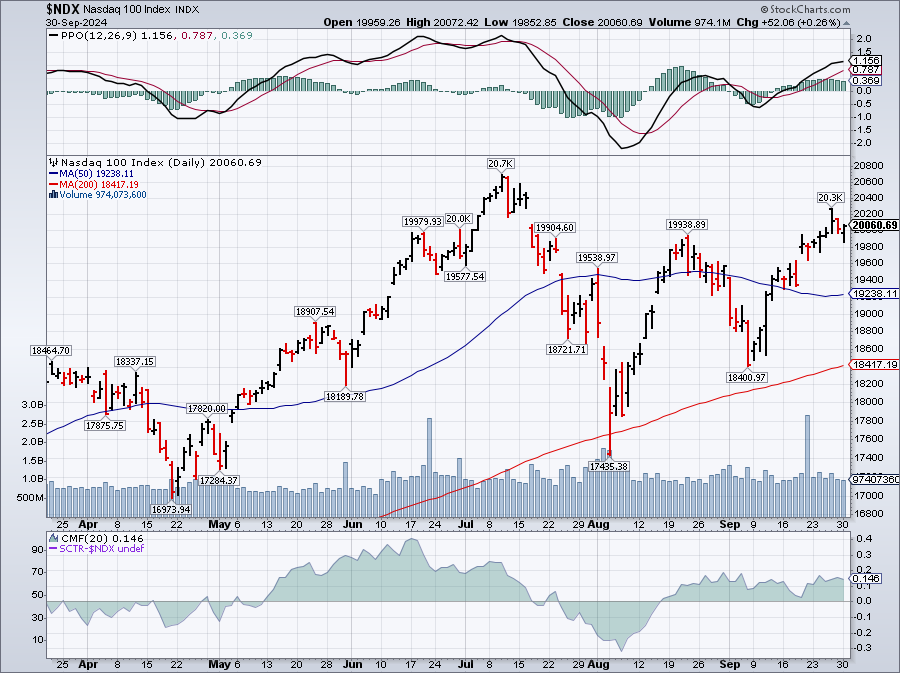Click the 19238.11 tag on the right axis
This screenshot has height=673, width=900.
(874, 294)
